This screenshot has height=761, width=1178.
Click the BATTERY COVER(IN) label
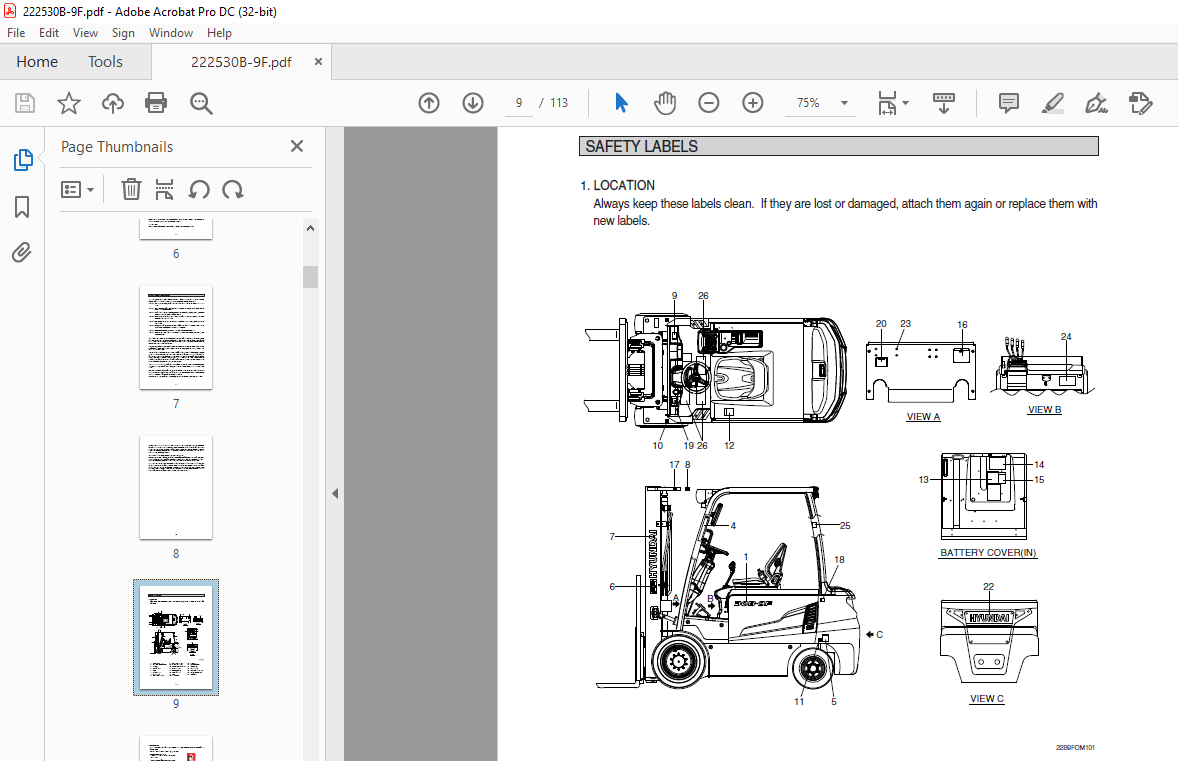(x=988, y=552)
